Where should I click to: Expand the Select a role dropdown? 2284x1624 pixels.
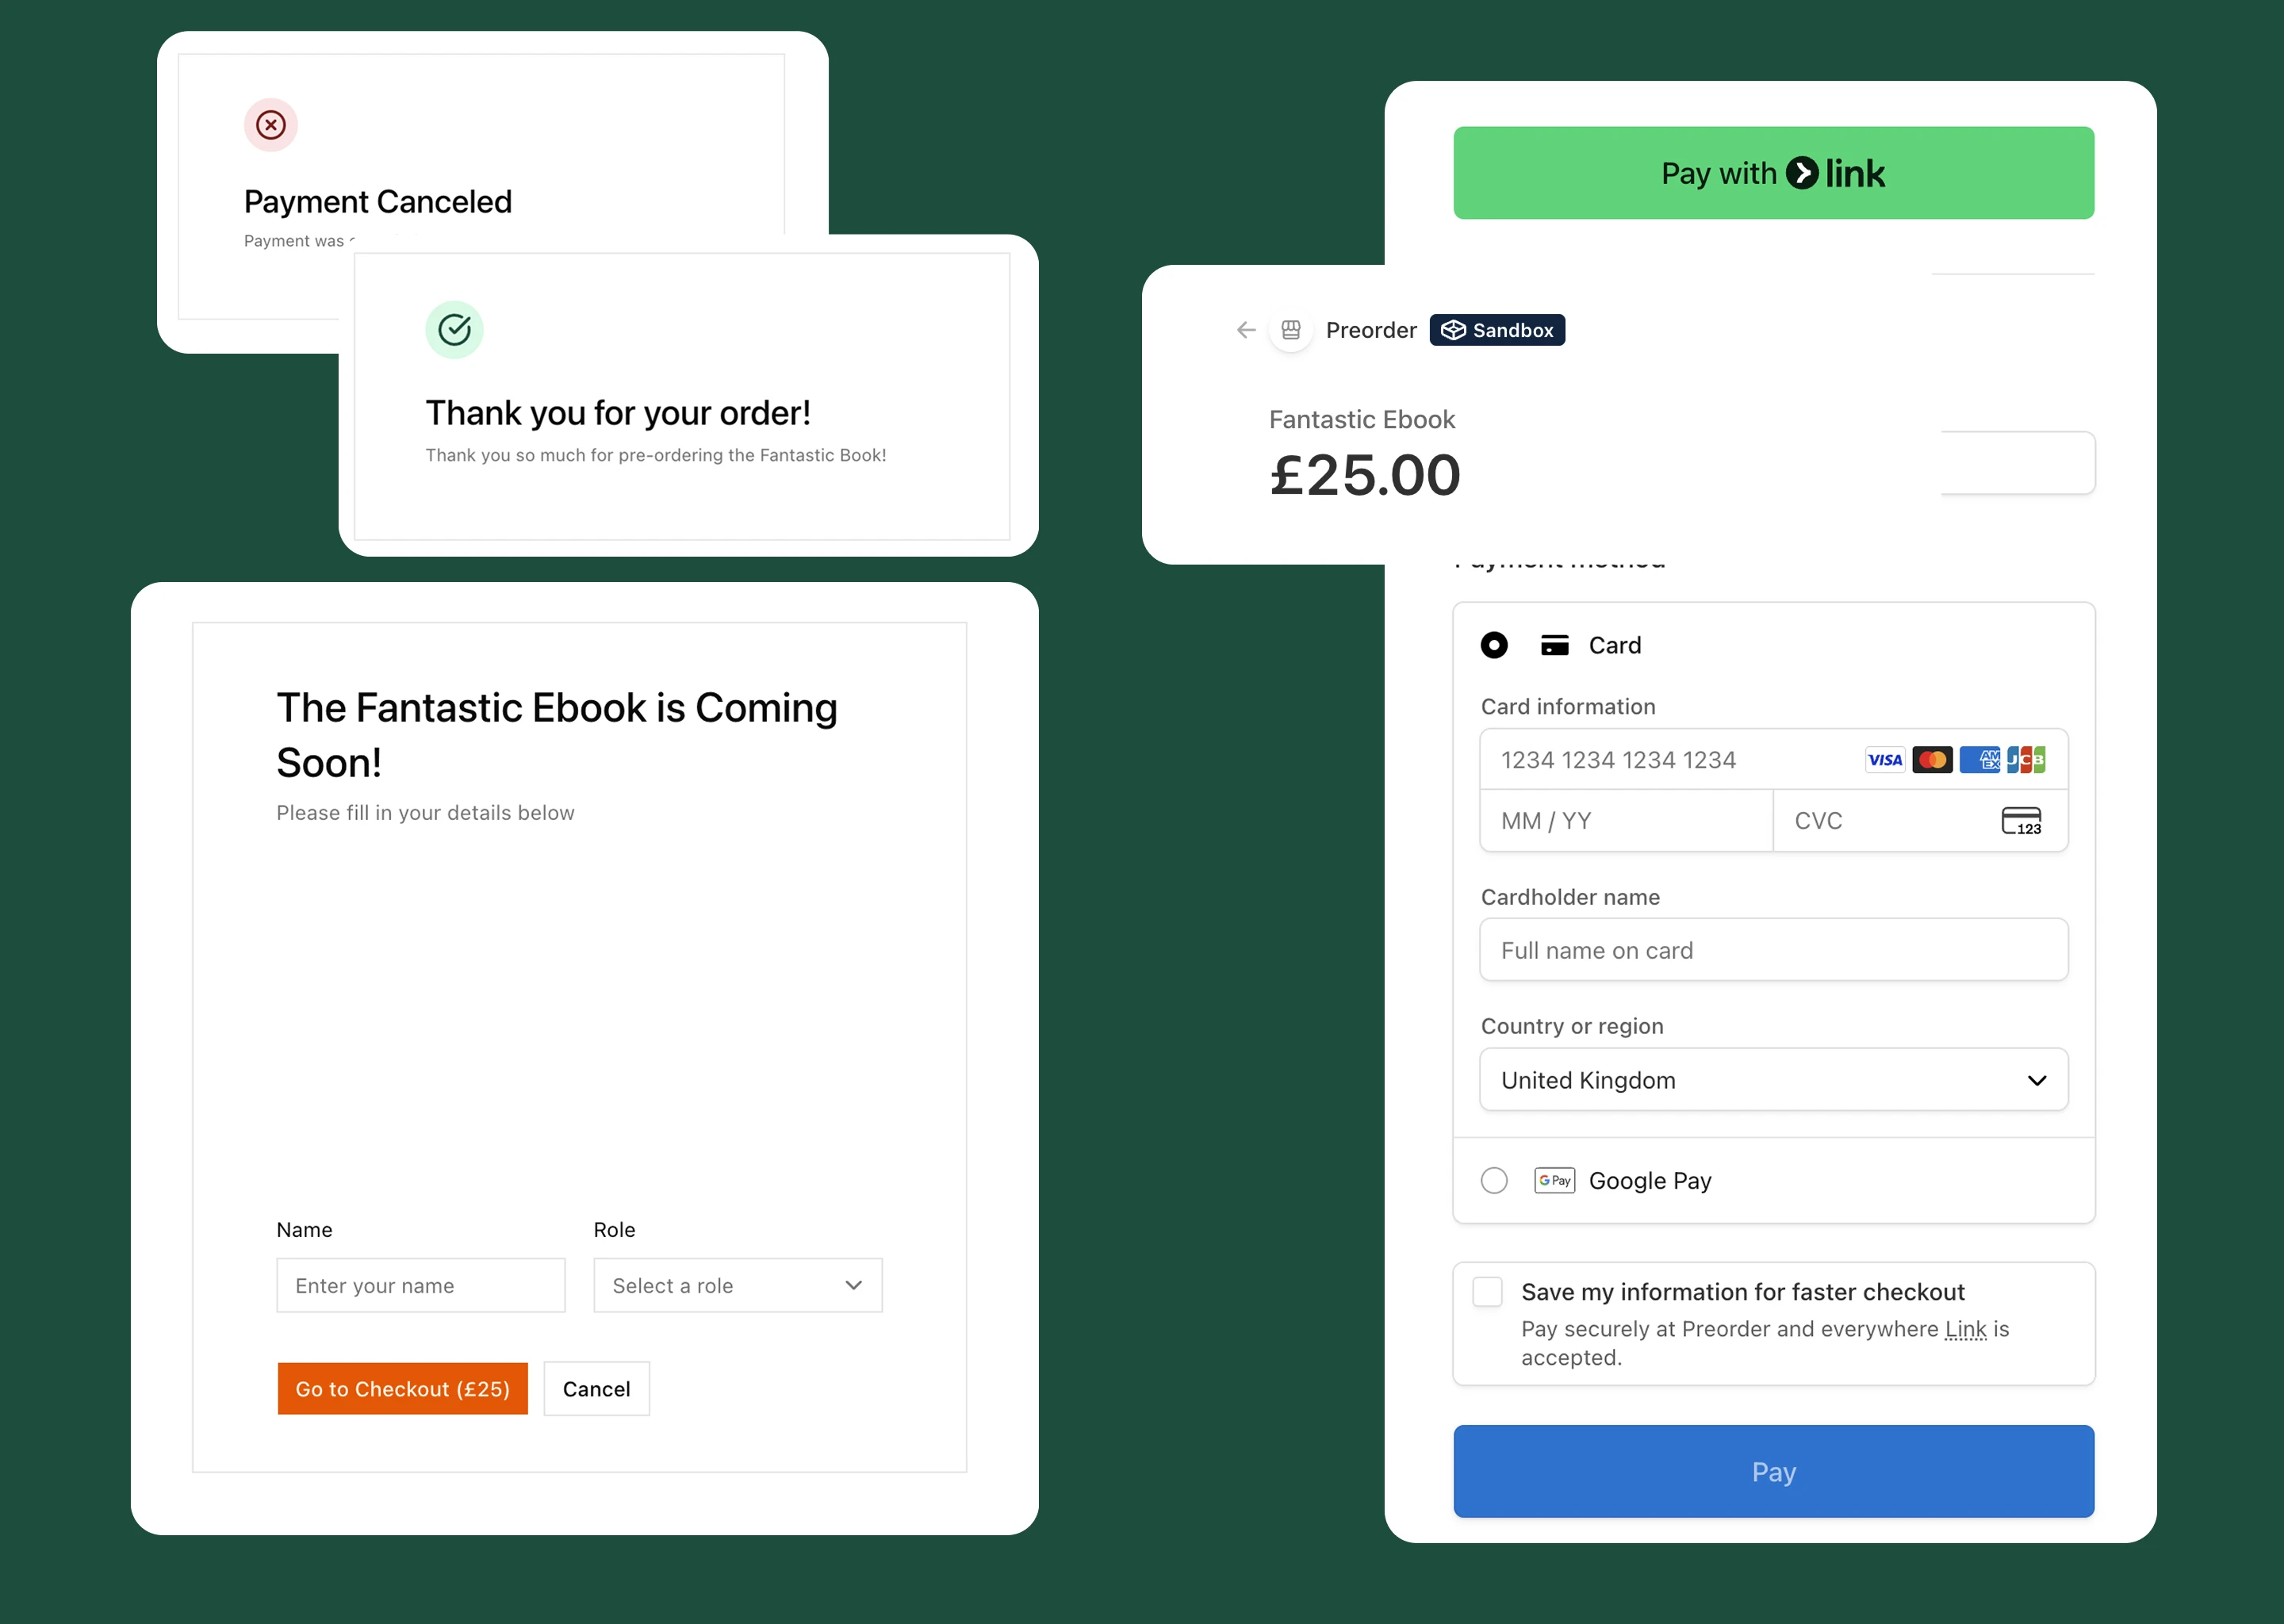738,1286
